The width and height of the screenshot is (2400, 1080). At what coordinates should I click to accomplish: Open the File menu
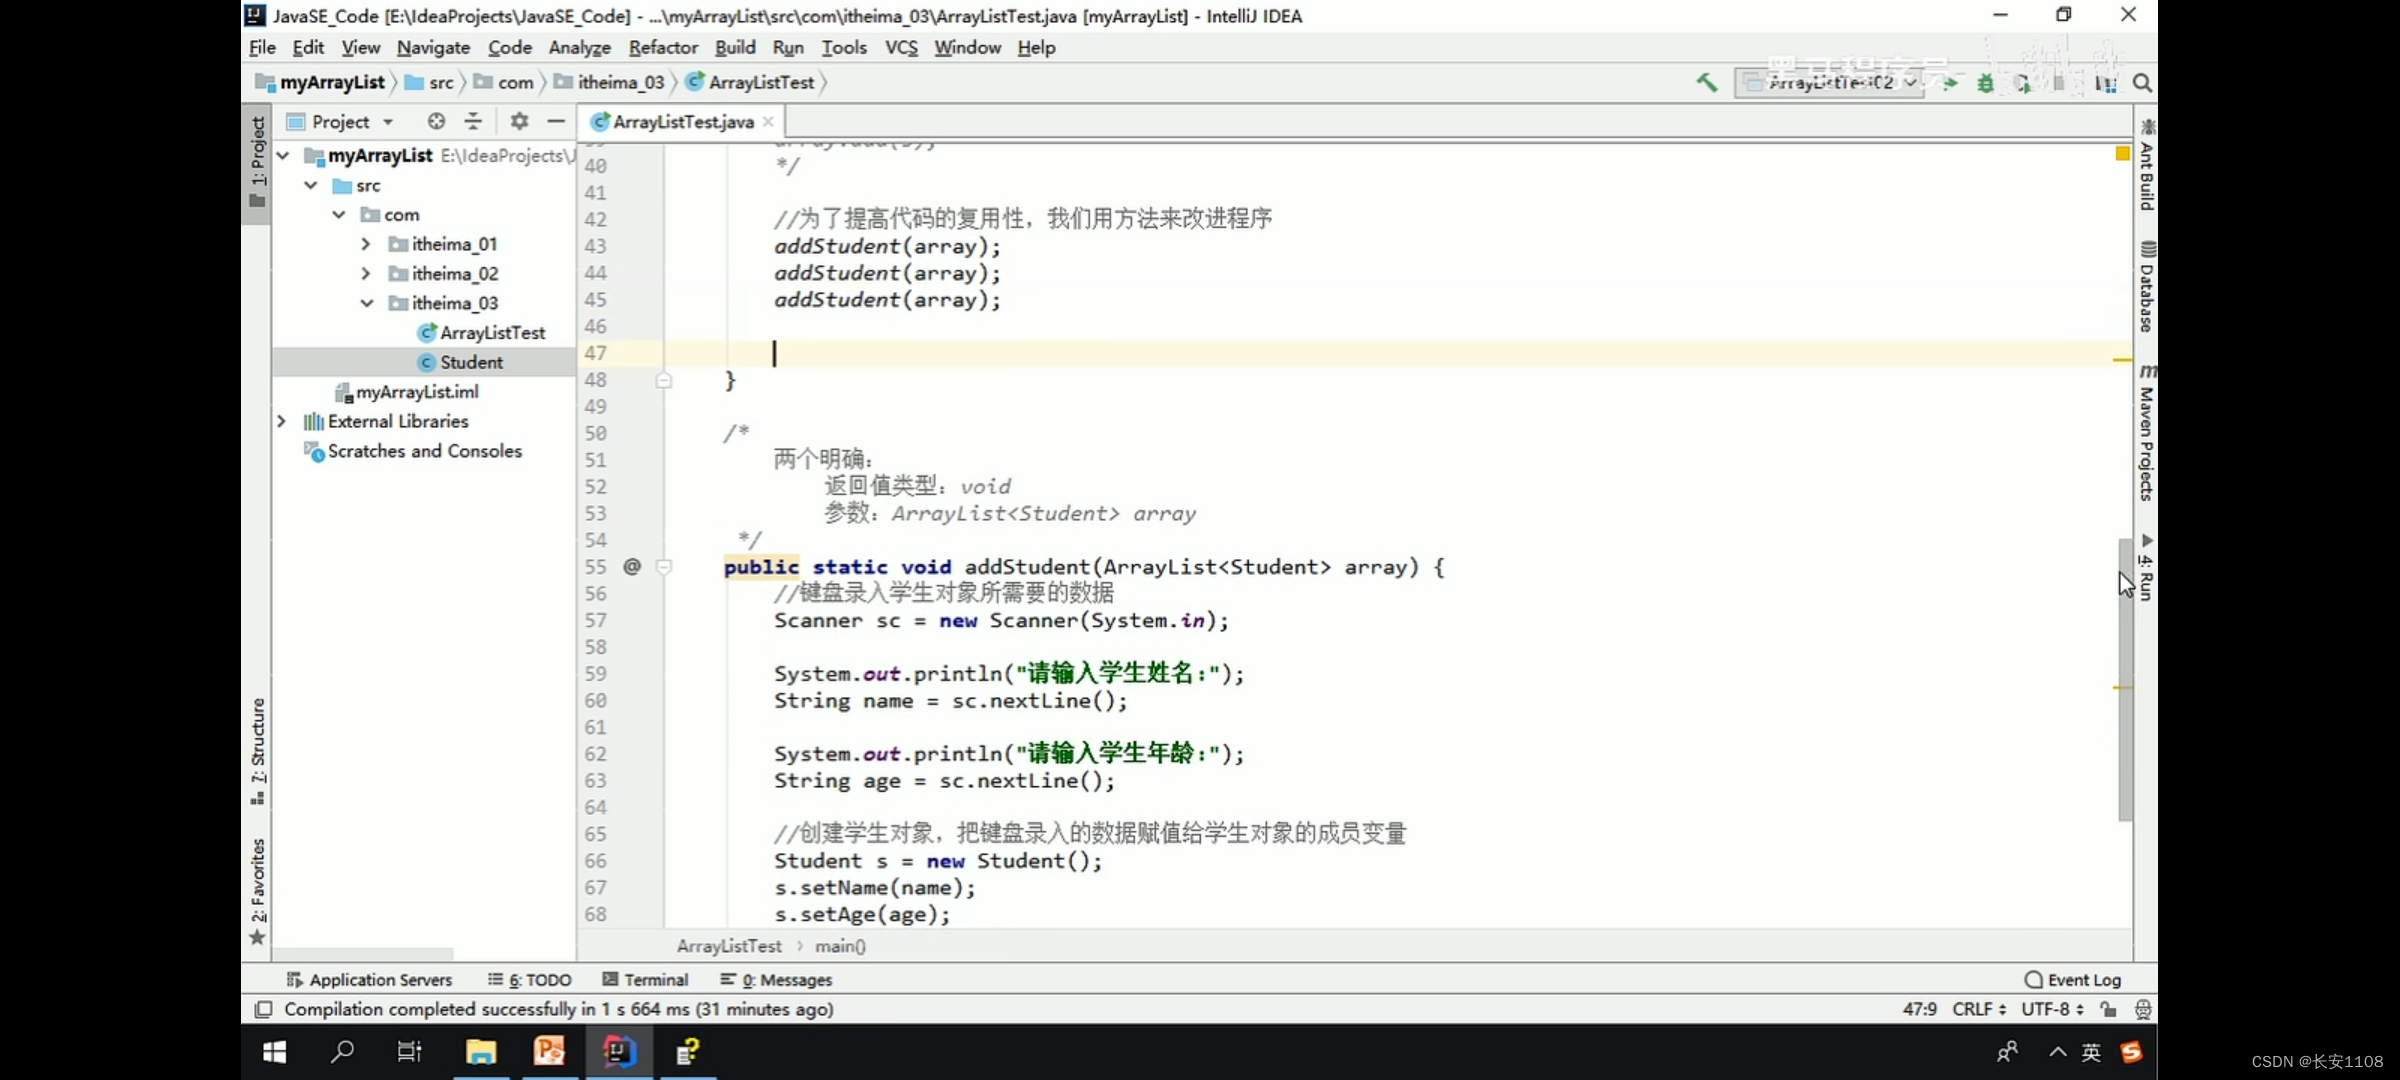point(262,47)
